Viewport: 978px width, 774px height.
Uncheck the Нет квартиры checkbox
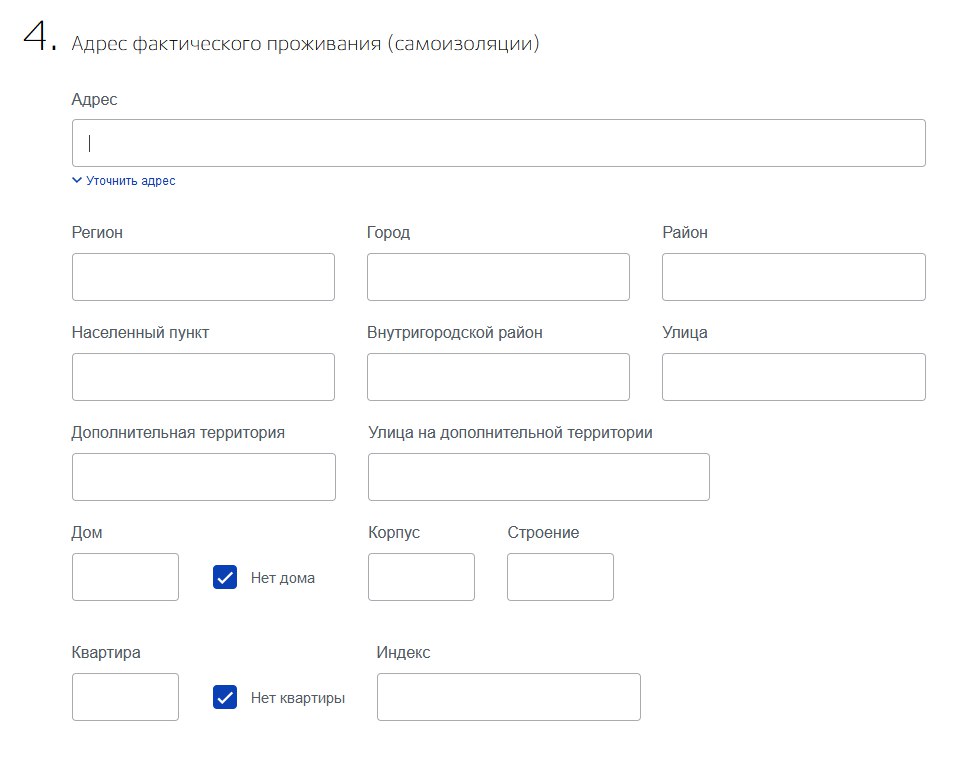(x=225, y=697)
